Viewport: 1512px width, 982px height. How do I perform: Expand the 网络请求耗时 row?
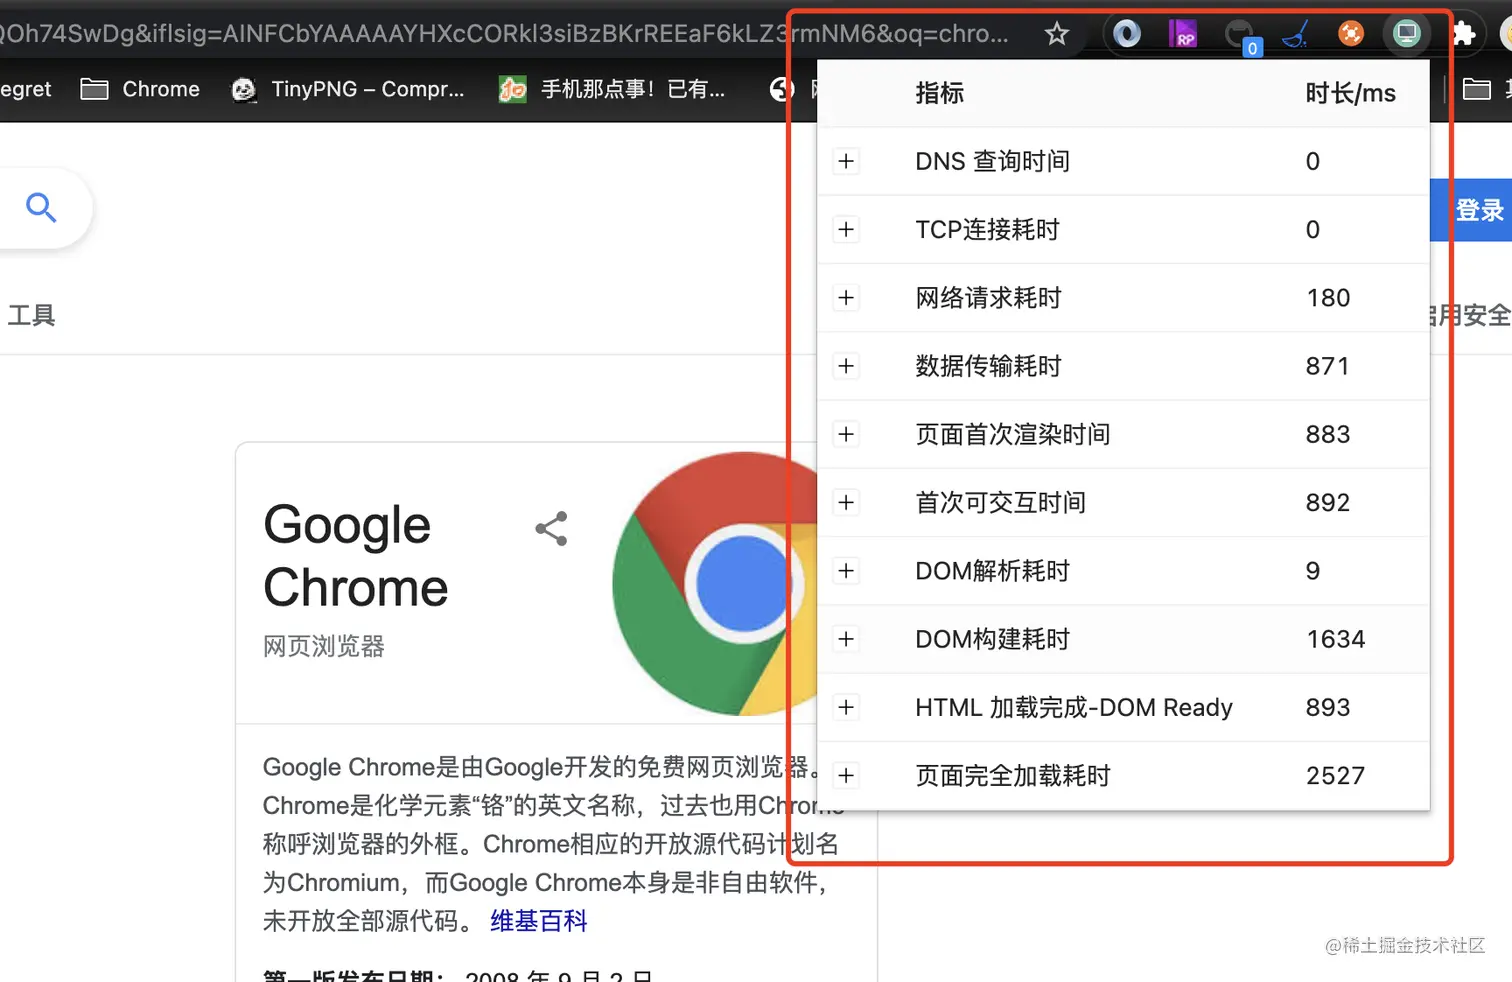[846, 298]
